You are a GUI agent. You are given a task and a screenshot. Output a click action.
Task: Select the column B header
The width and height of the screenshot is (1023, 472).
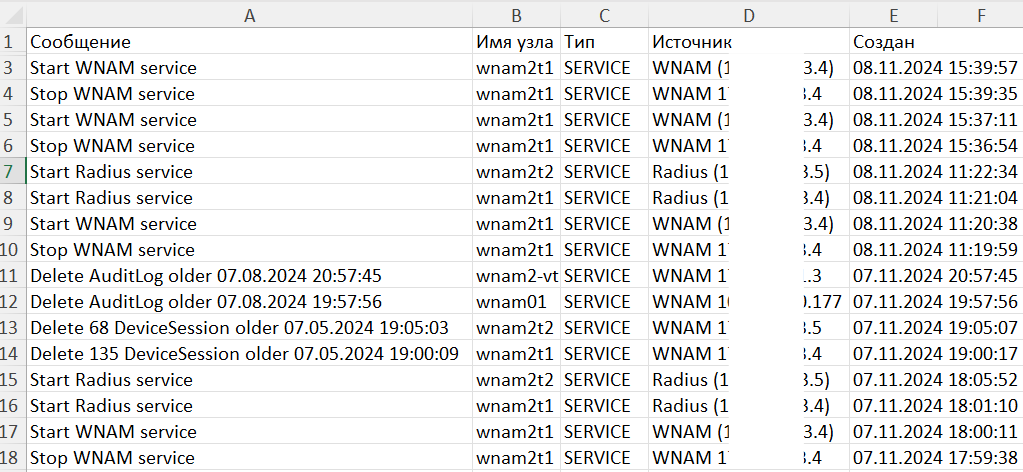[x=516, y=15]
